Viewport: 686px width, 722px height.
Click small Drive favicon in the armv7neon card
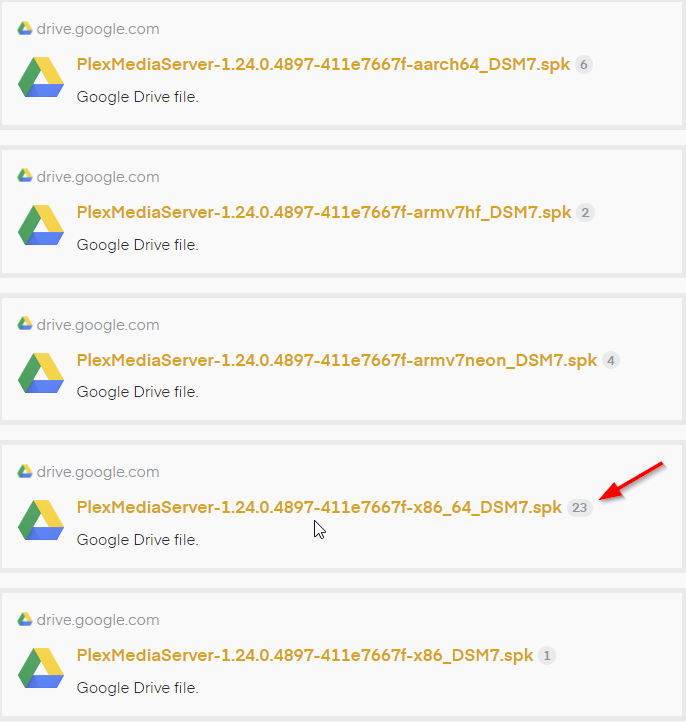click(x=25, y=323)
